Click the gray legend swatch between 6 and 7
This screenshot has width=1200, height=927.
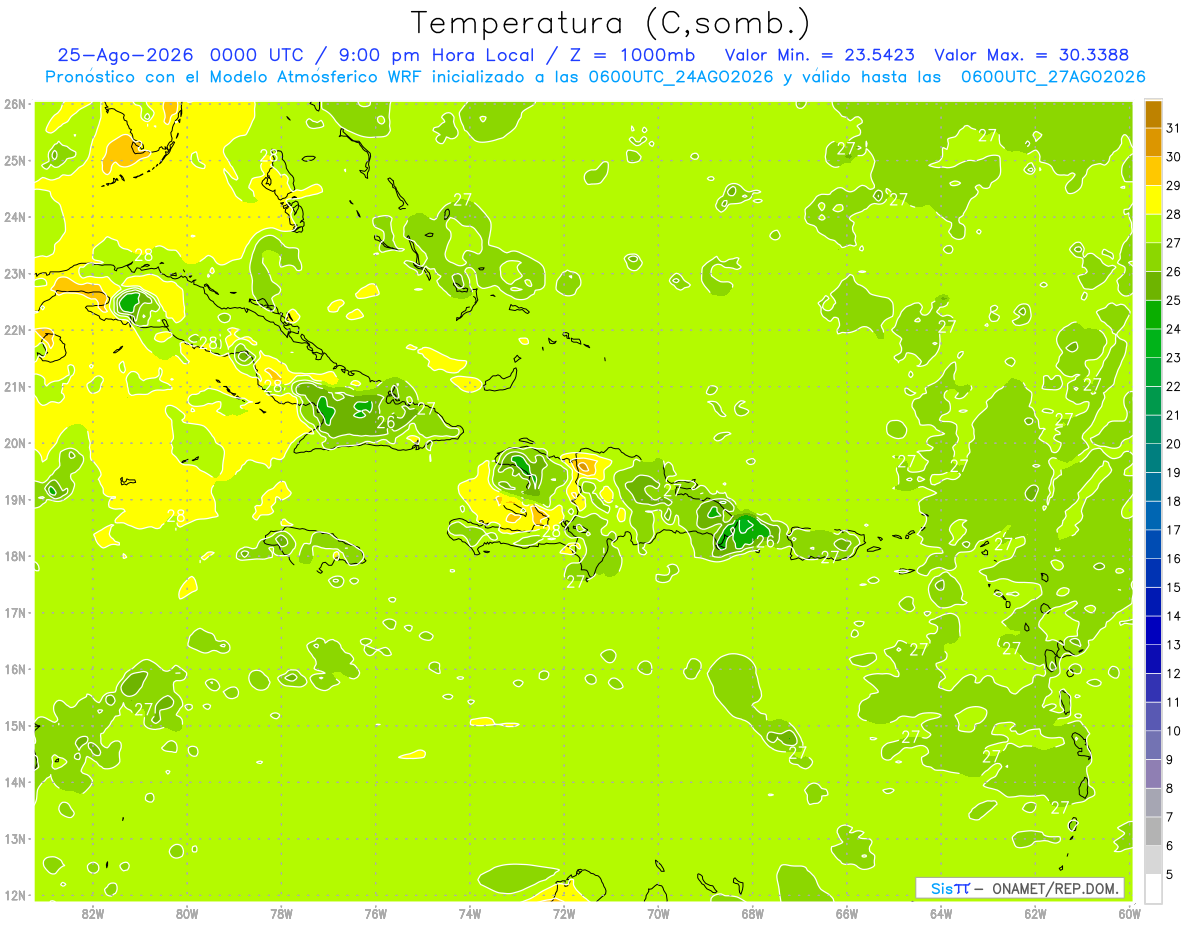[x=1153, y=832]
